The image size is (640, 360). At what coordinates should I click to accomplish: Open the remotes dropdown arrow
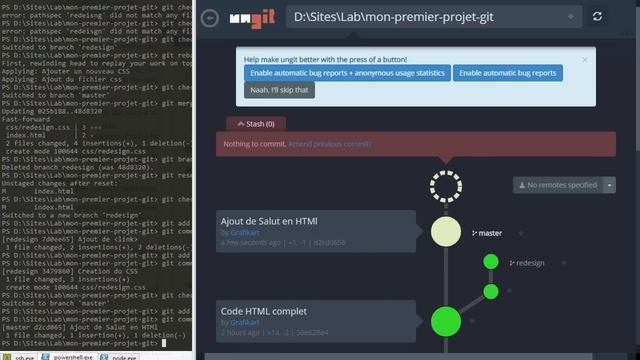point(609,185)
